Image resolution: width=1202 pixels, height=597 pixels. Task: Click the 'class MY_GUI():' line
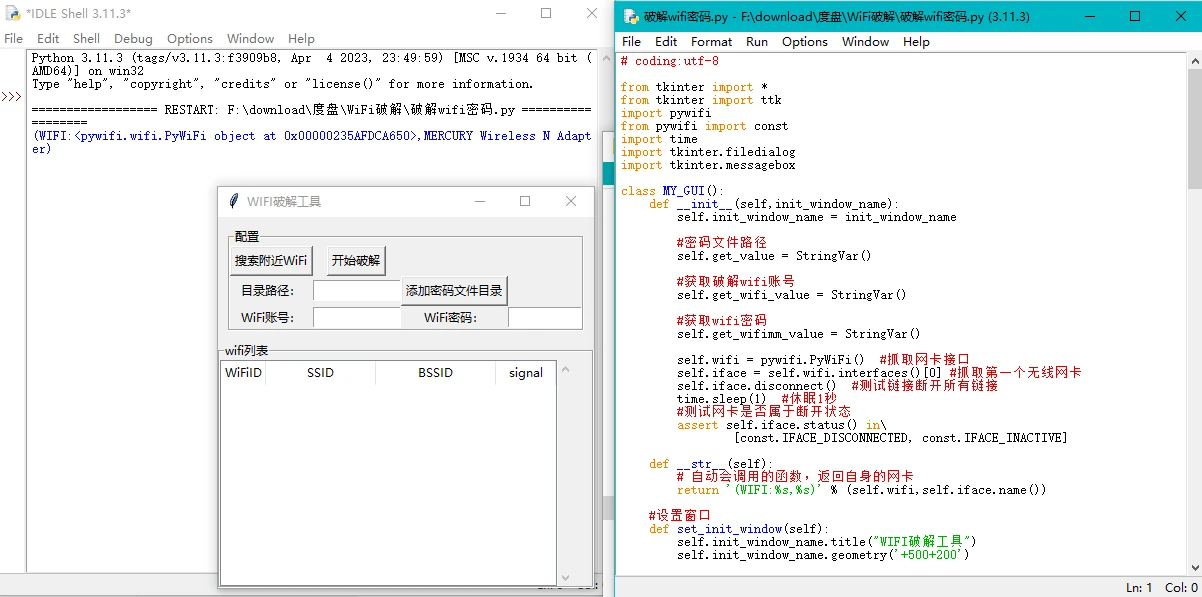(x=670, y=191)
